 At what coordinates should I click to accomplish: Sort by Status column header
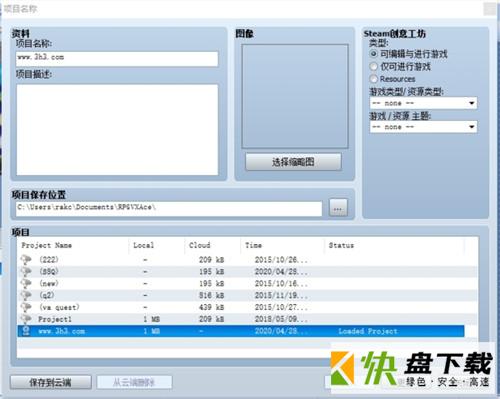coord(394,246)
